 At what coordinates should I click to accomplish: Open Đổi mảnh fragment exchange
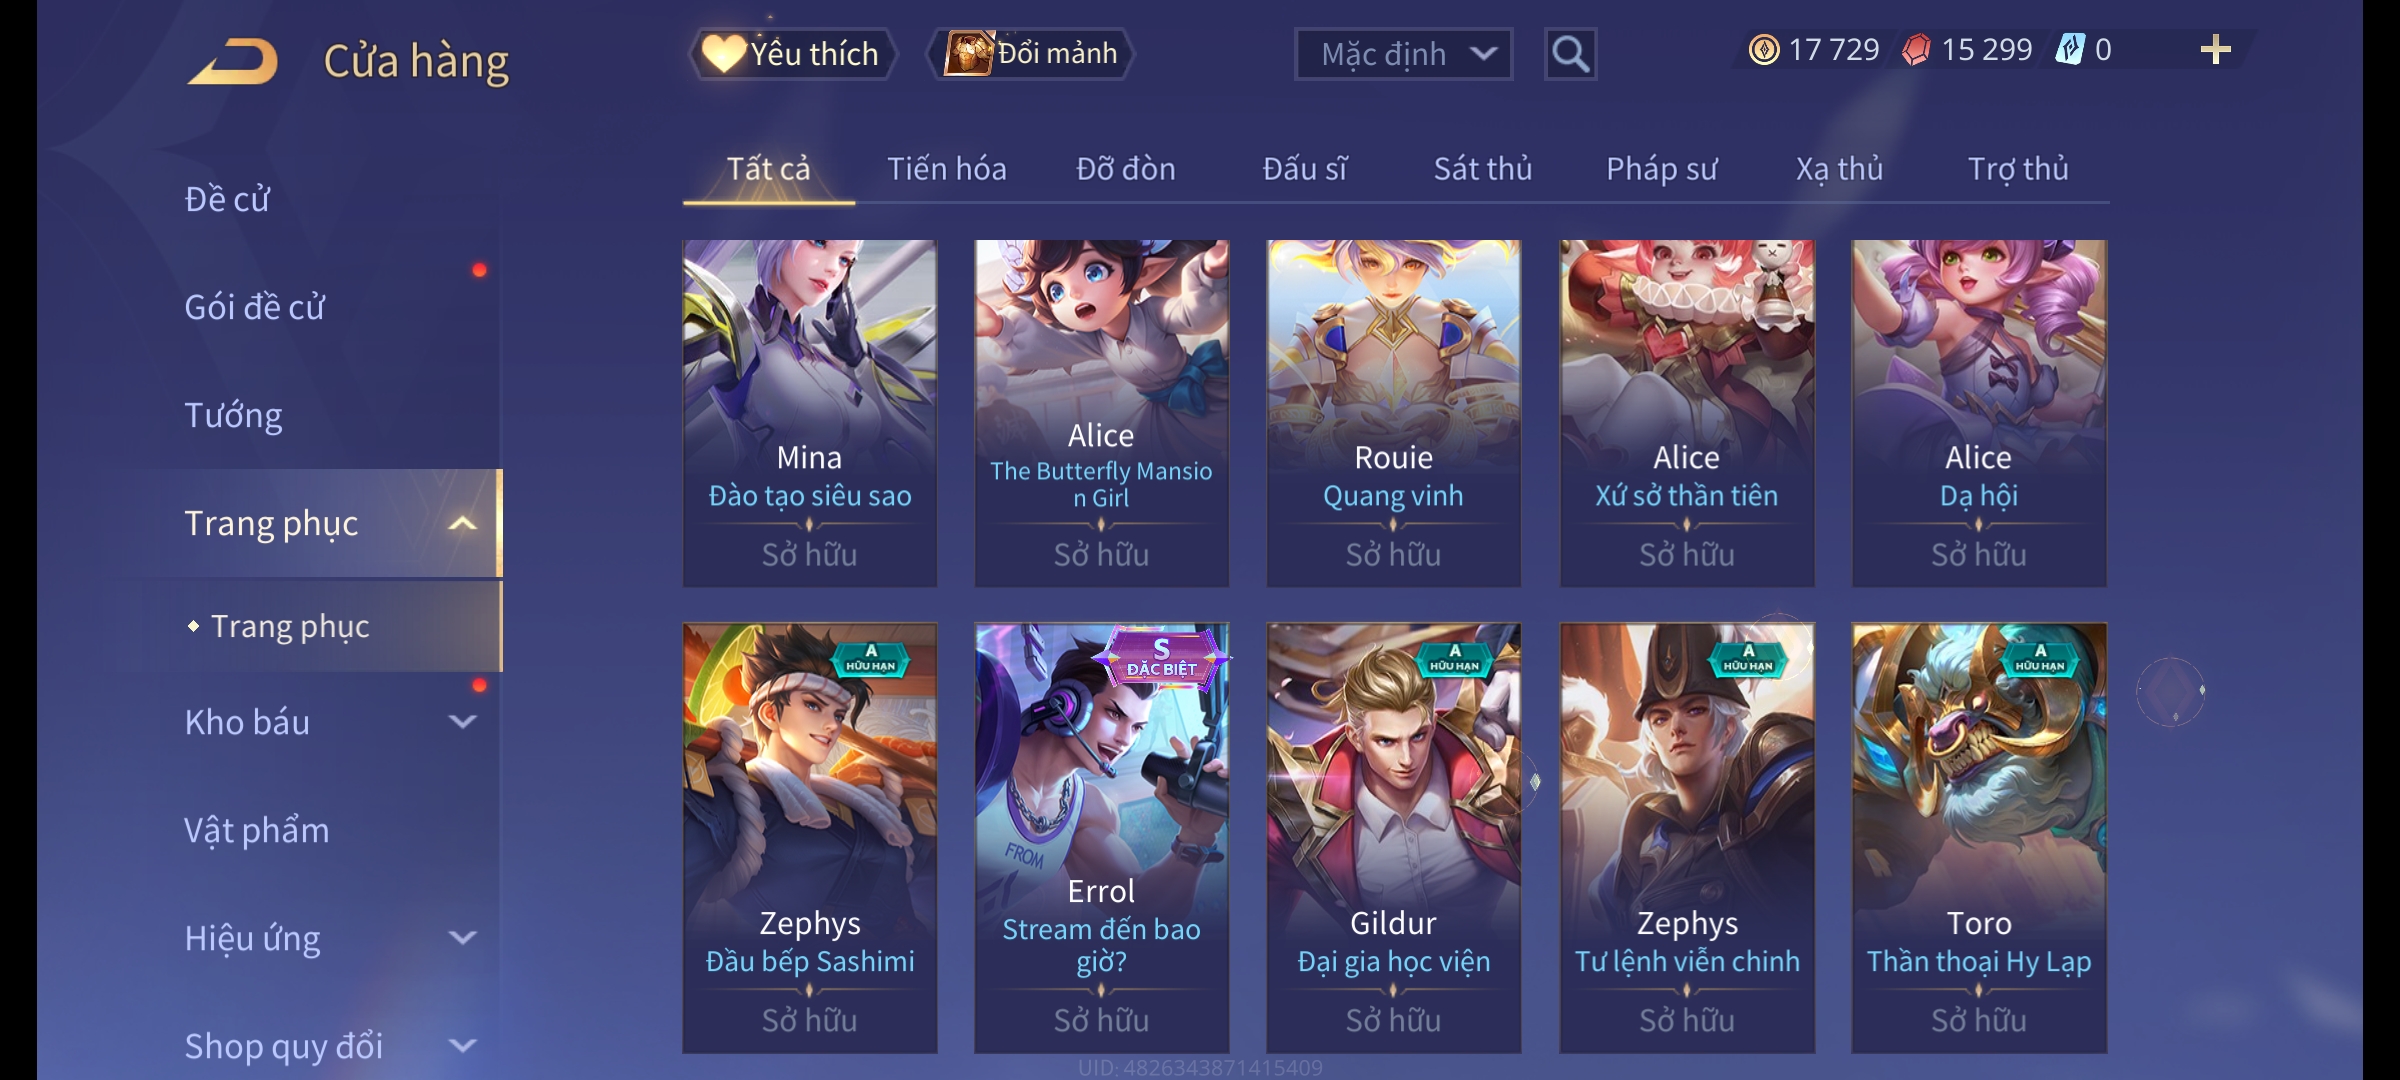(1031, 54)
